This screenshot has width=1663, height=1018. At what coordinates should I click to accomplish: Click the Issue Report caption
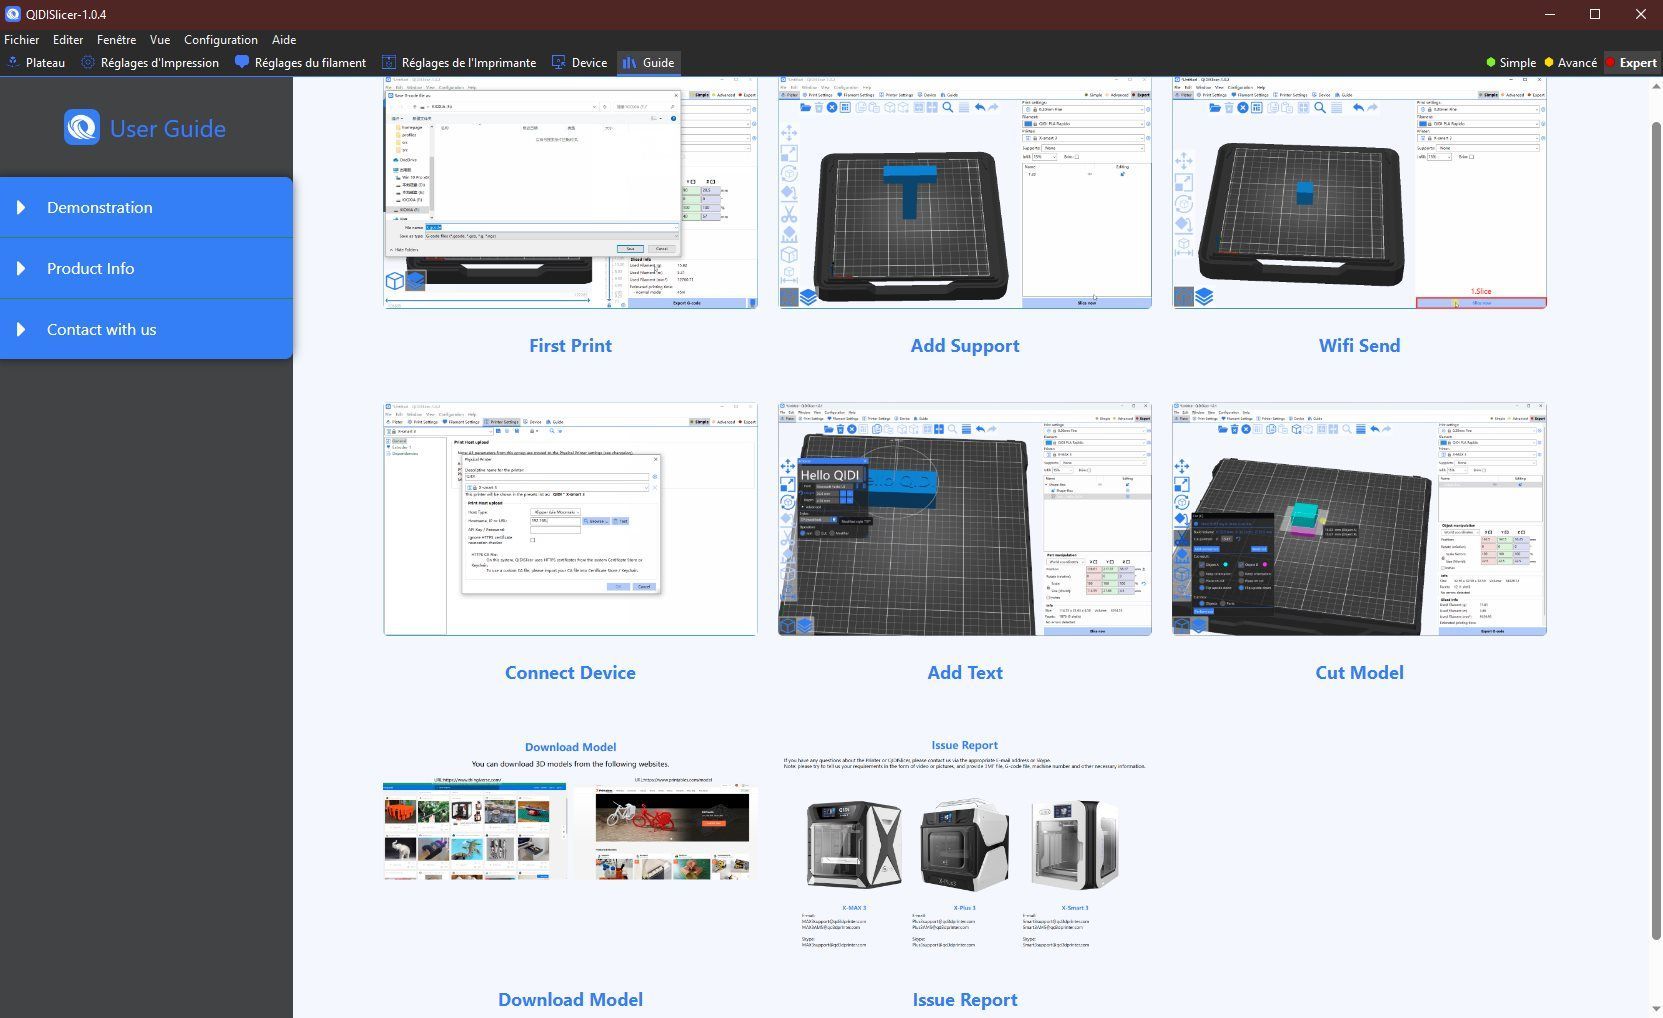click(x=965, y=999)
